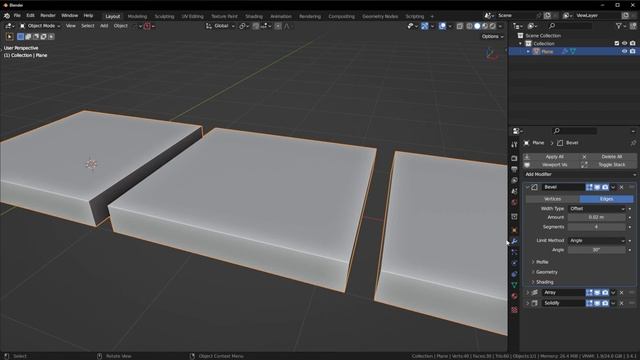Expand the Array modifier panel
The width and height of the screenshot is (640, 360).
527,293
